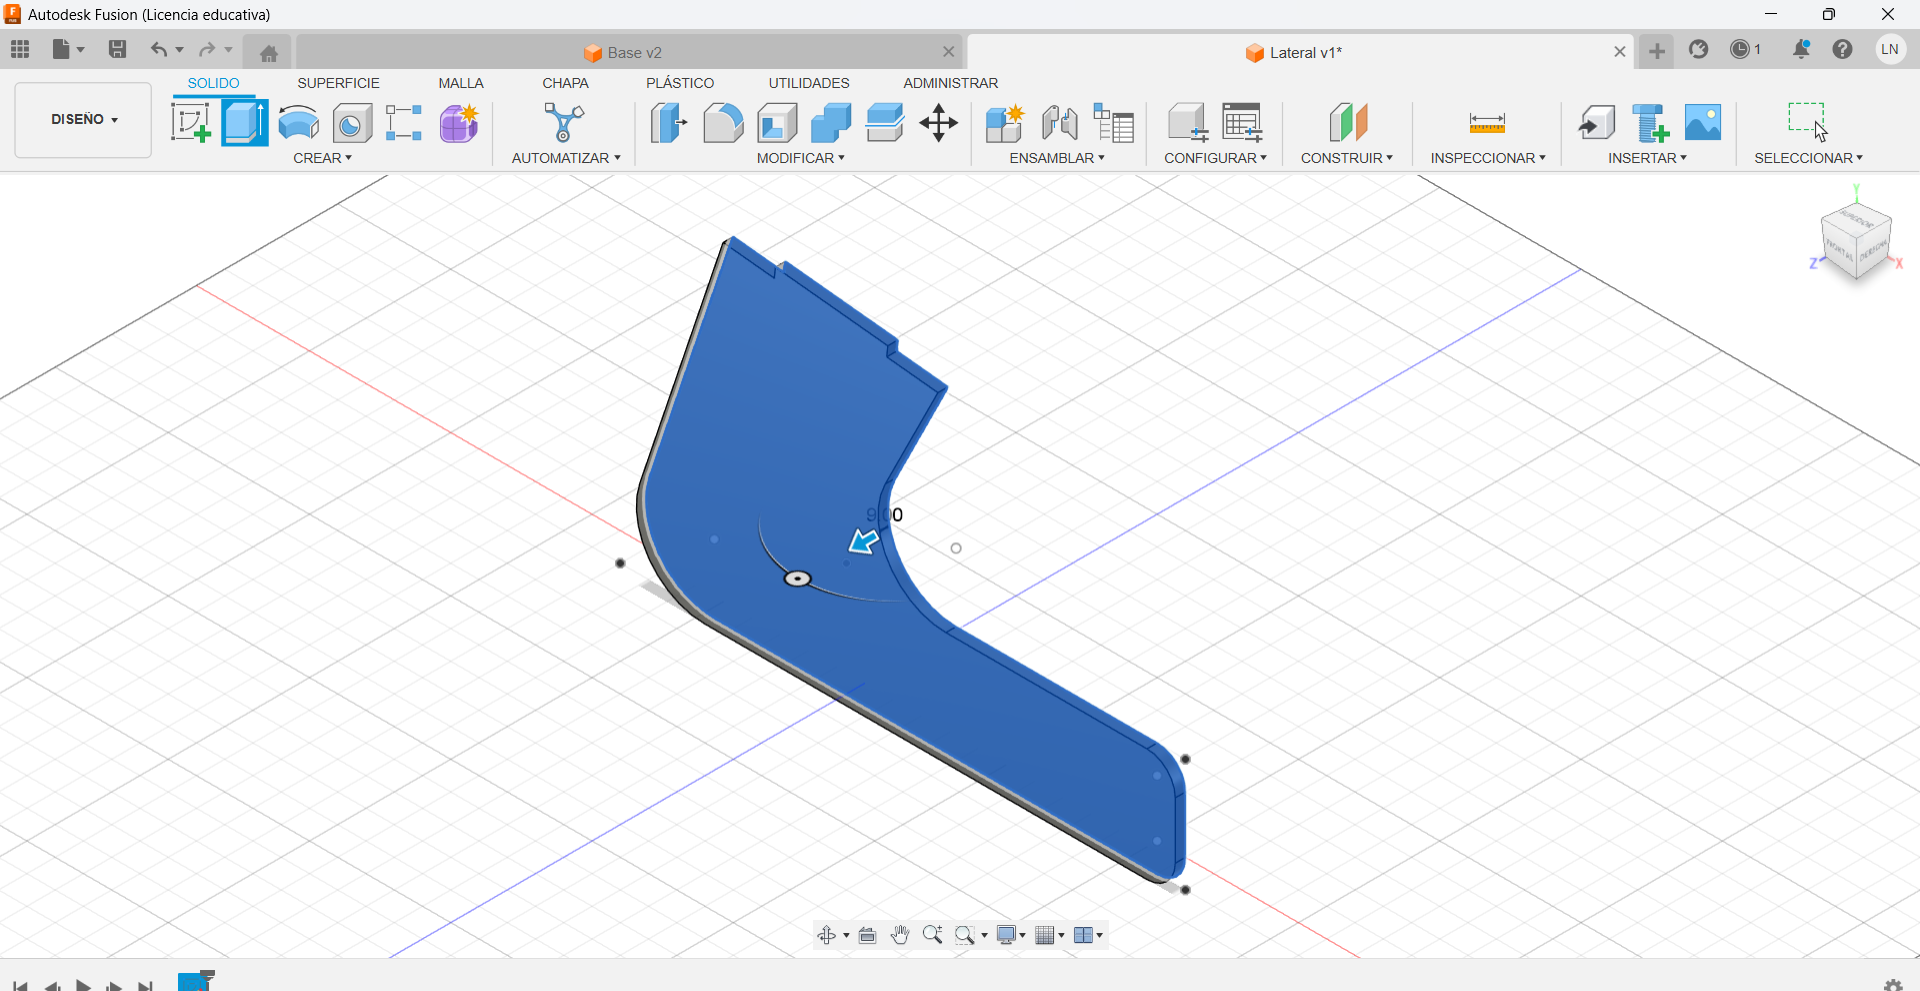Go to the Home tab icon
Viewport: 1920px width, 991px height.
(268, 53)
